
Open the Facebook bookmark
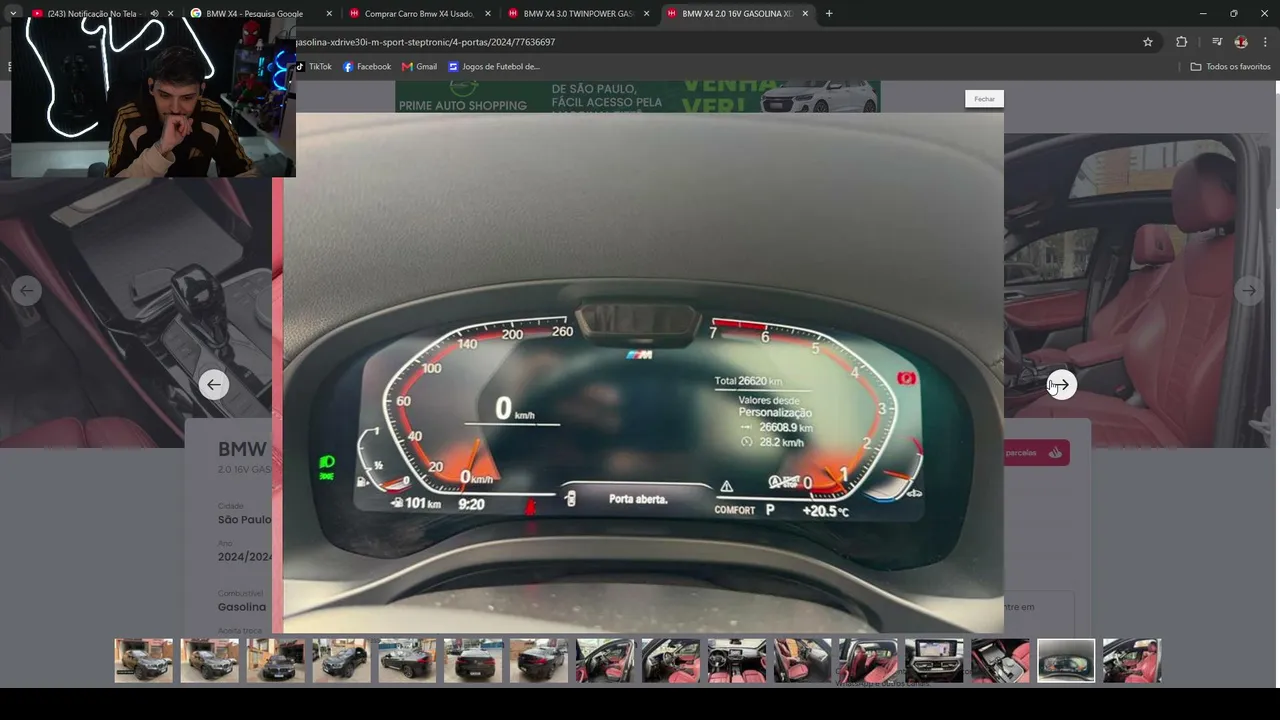point(367,67)
